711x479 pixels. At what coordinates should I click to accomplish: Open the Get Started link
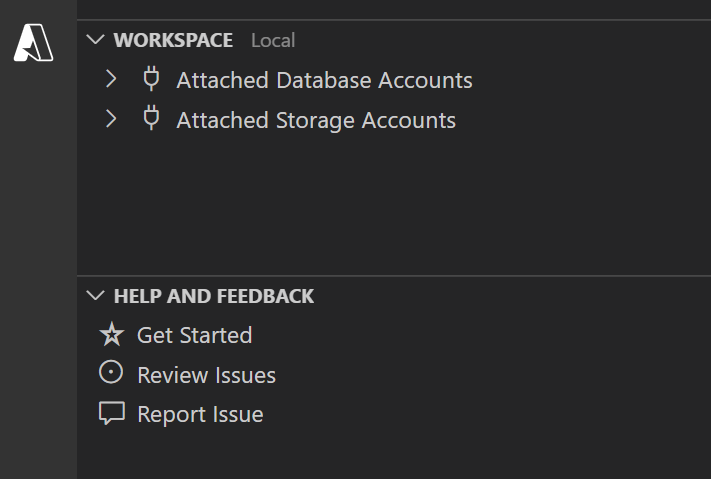[194, 335]
